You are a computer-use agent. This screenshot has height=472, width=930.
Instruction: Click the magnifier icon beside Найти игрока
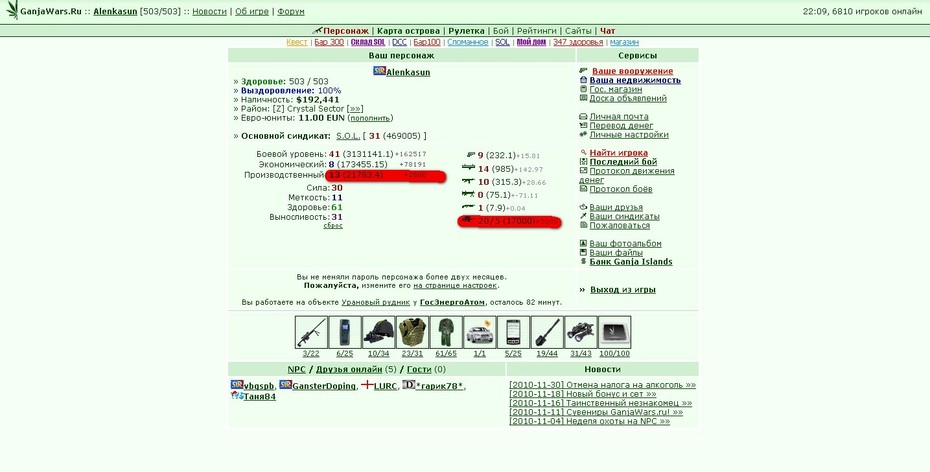click(x=584, y=152)
